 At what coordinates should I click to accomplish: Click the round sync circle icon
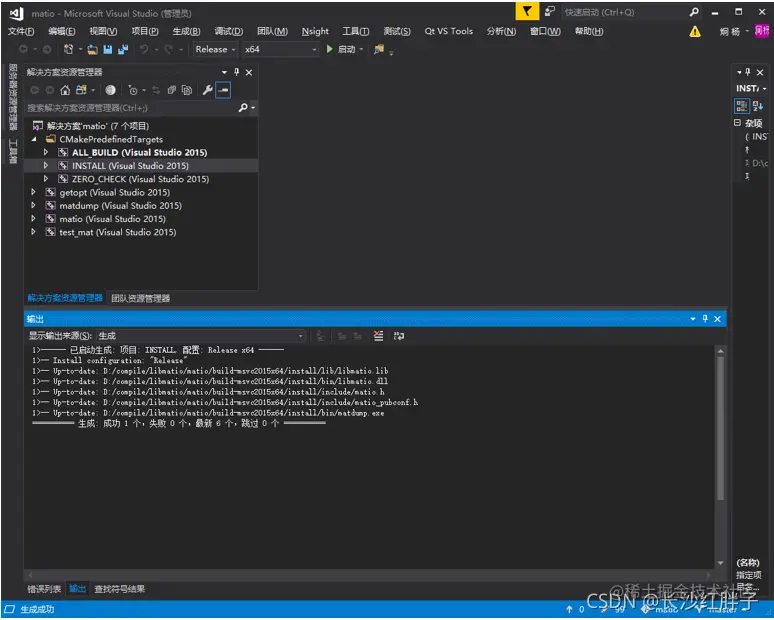point(111,90)
